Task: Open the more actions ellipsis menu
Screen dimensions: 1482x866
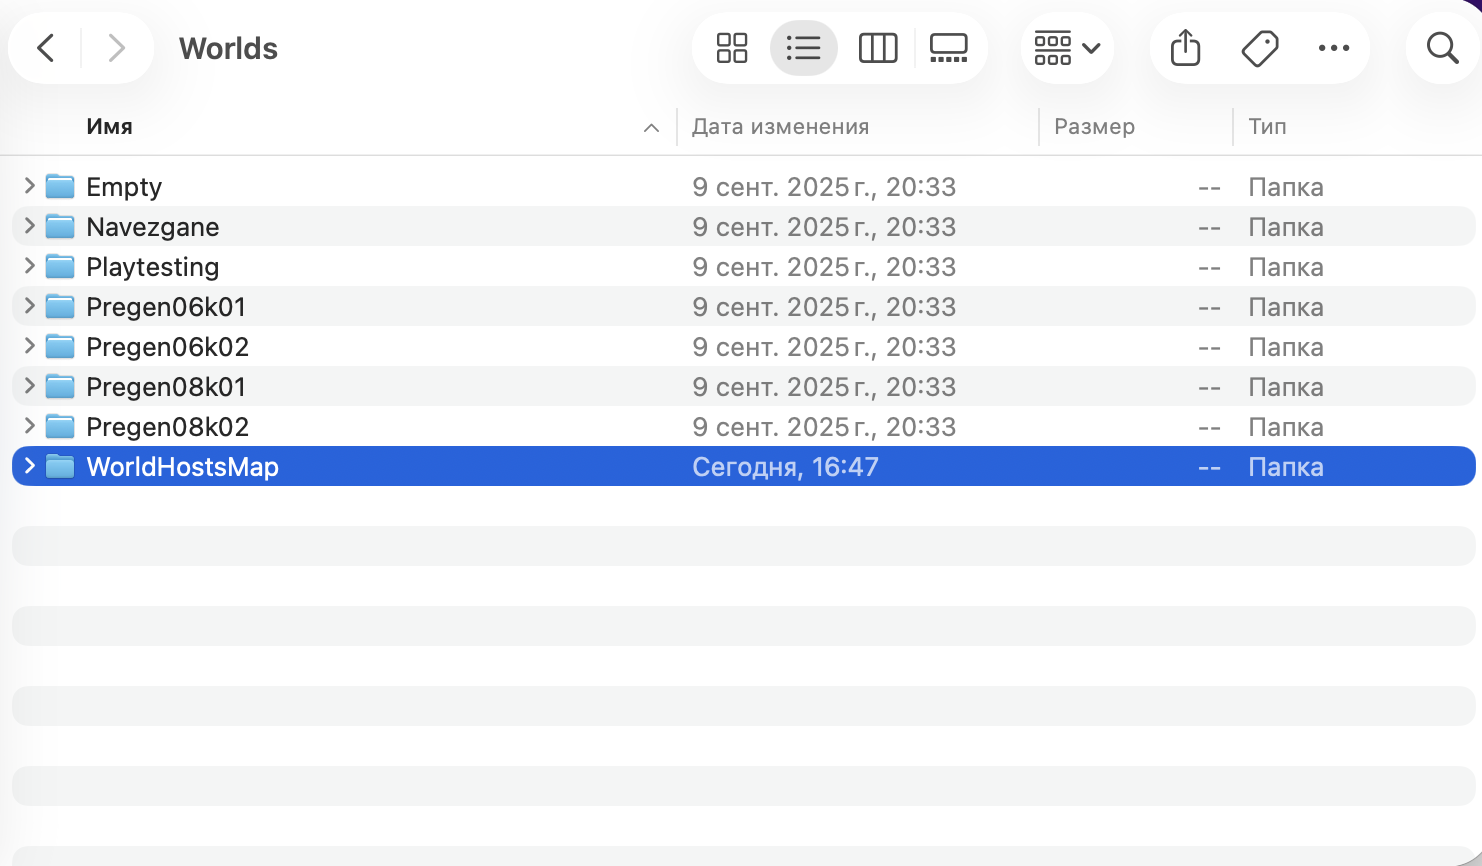Action: [1333, 48]
